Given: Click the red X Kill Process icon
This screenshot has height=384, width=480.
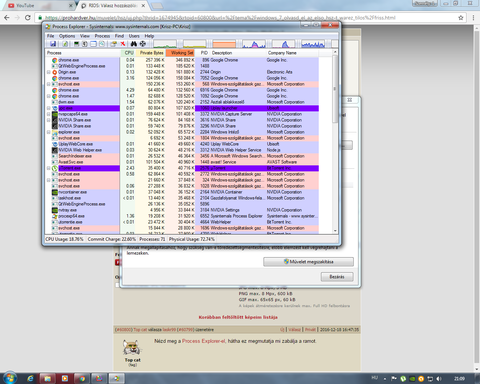Looking at the screenshot, I should [x=123, y=44].
